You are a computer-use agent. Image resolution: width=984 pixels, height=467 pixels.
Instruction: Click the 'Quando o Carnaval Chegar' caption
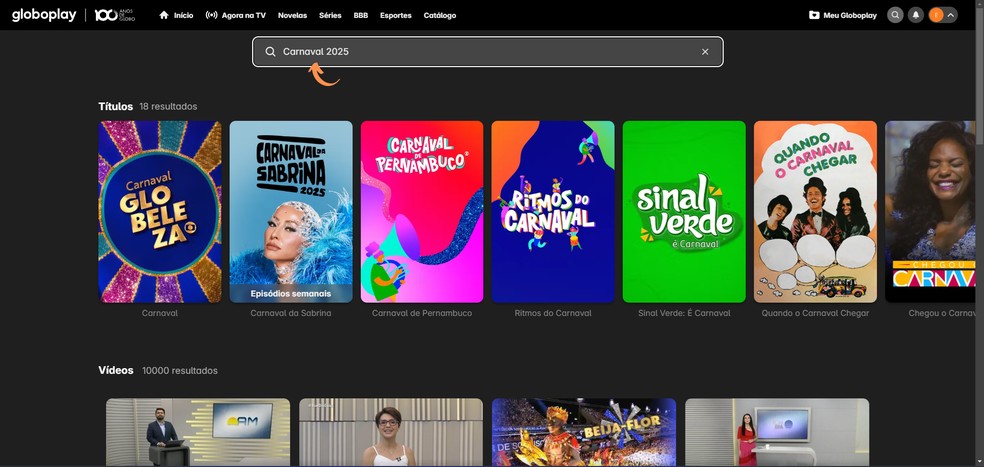pyautogui.click(x=815, y=313)
